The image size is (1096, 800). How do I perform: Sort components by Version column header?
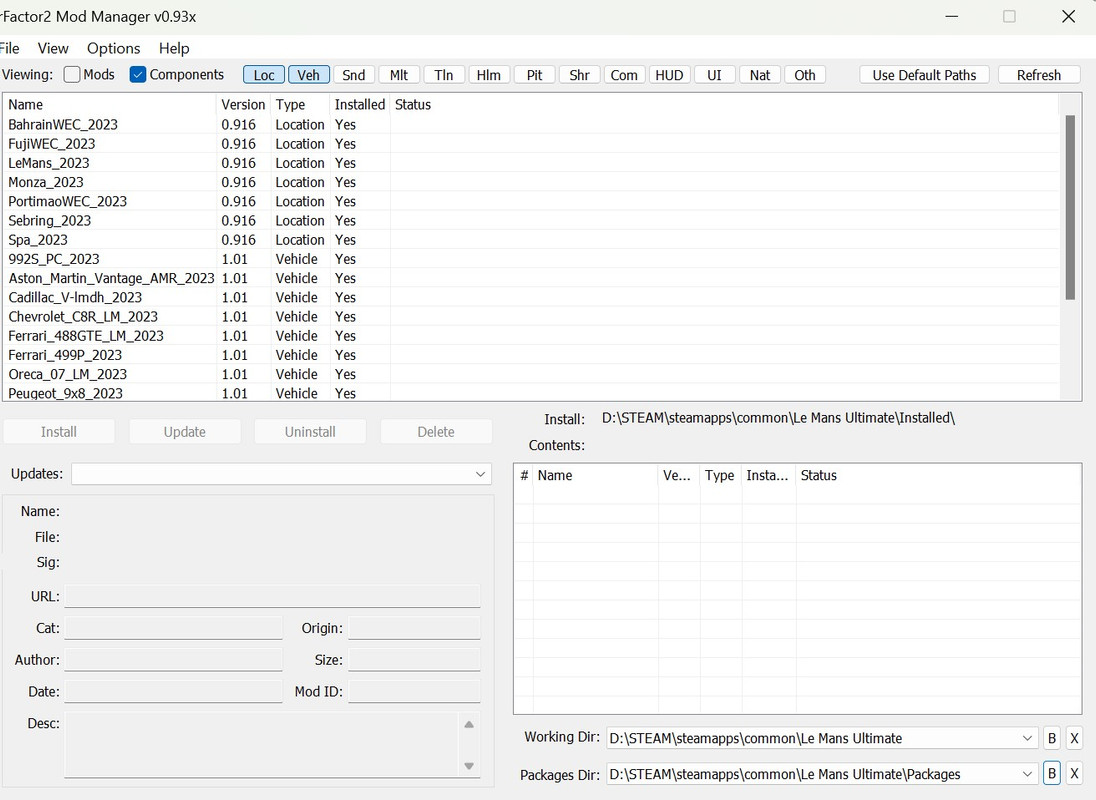click(243, 104)
